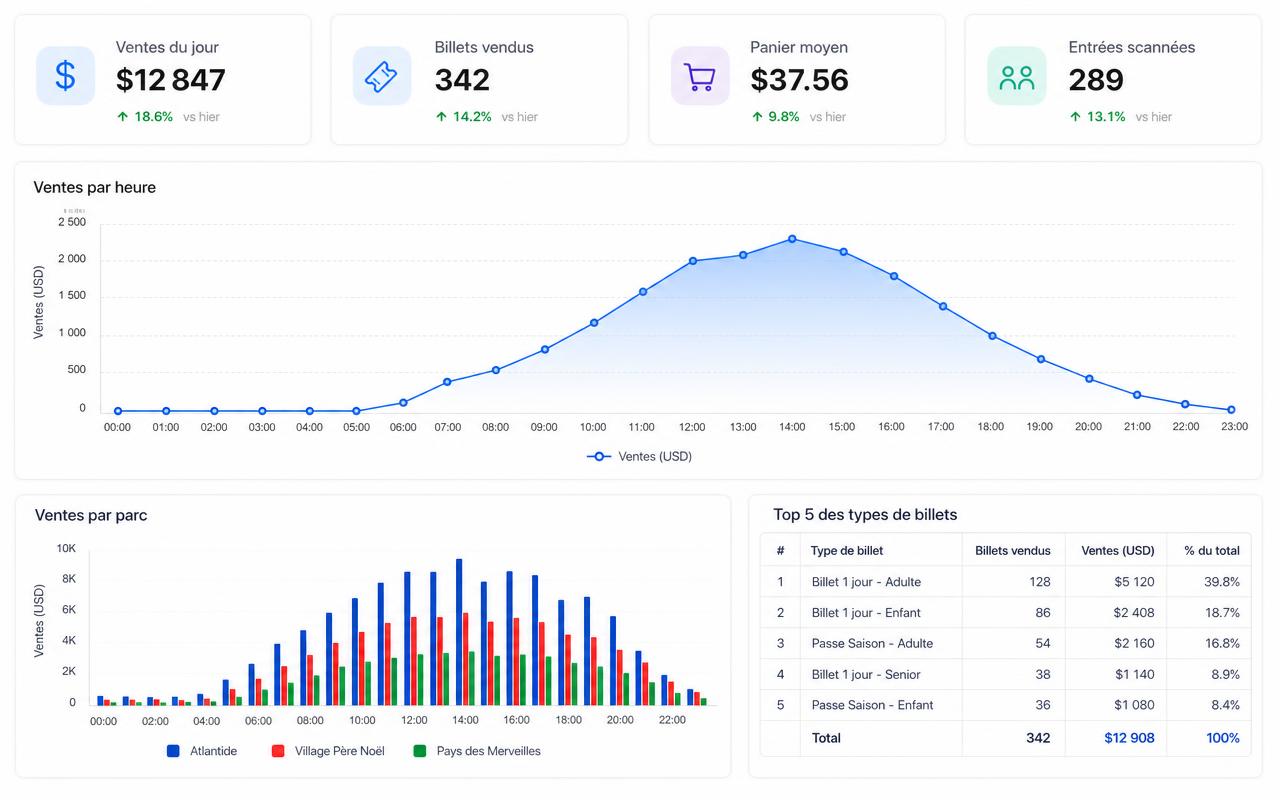Click the shopping cart icon on Panier moyen card
This screenshot has height=800, width=1280.
[699, 76]
